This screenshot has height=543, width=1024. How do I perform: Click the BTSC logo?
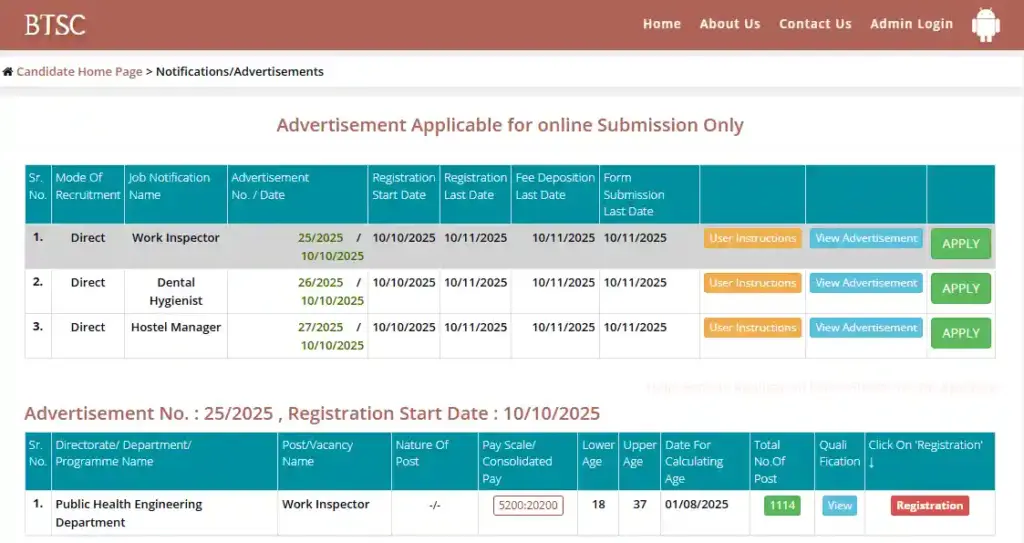coord(55,25)
